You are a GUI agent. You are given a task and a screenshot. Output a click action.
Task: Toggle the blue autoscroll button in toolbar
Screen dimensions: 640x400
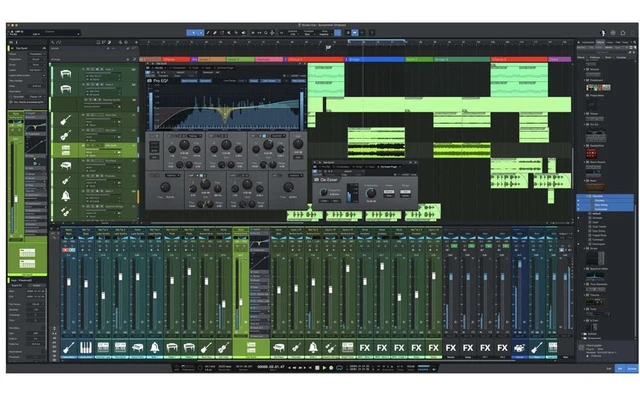pos(355,33)
